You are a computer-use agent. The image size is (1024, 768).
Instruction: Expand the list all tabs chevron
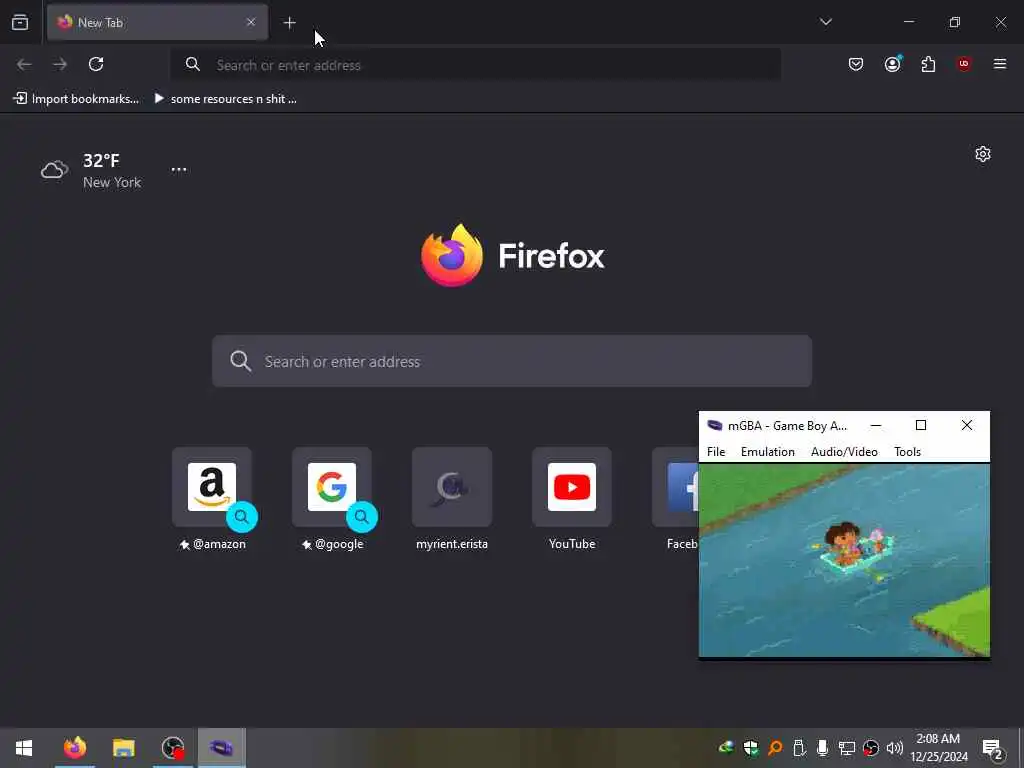point(825,22)
